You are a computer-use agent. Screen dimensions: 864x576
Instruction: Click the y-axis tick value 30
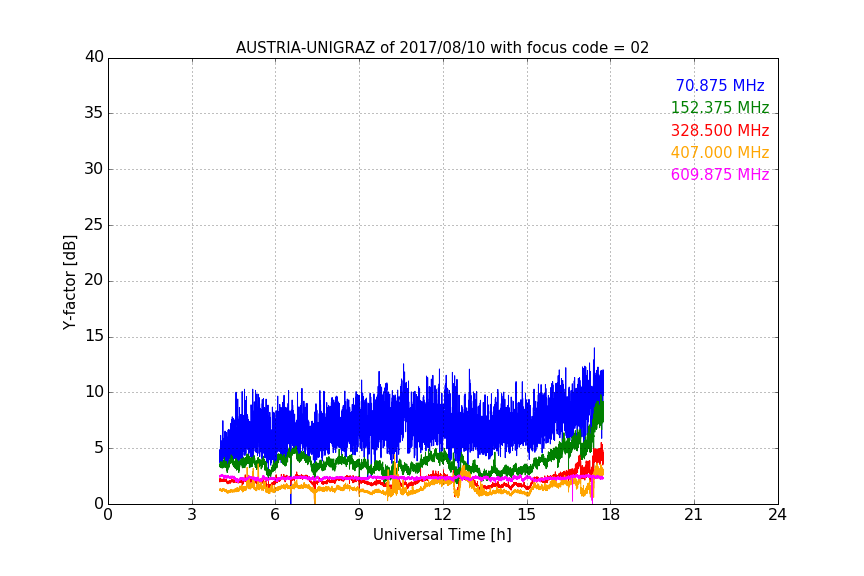(94, 169)
